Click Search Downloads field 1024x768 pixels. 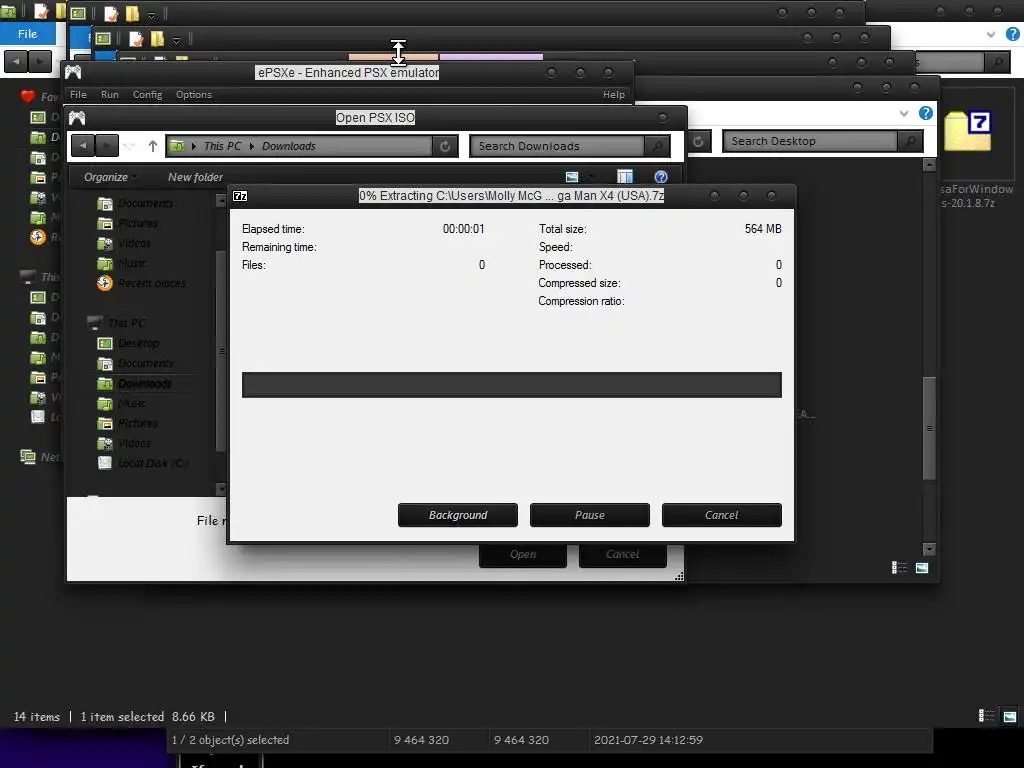click(556, 146)
